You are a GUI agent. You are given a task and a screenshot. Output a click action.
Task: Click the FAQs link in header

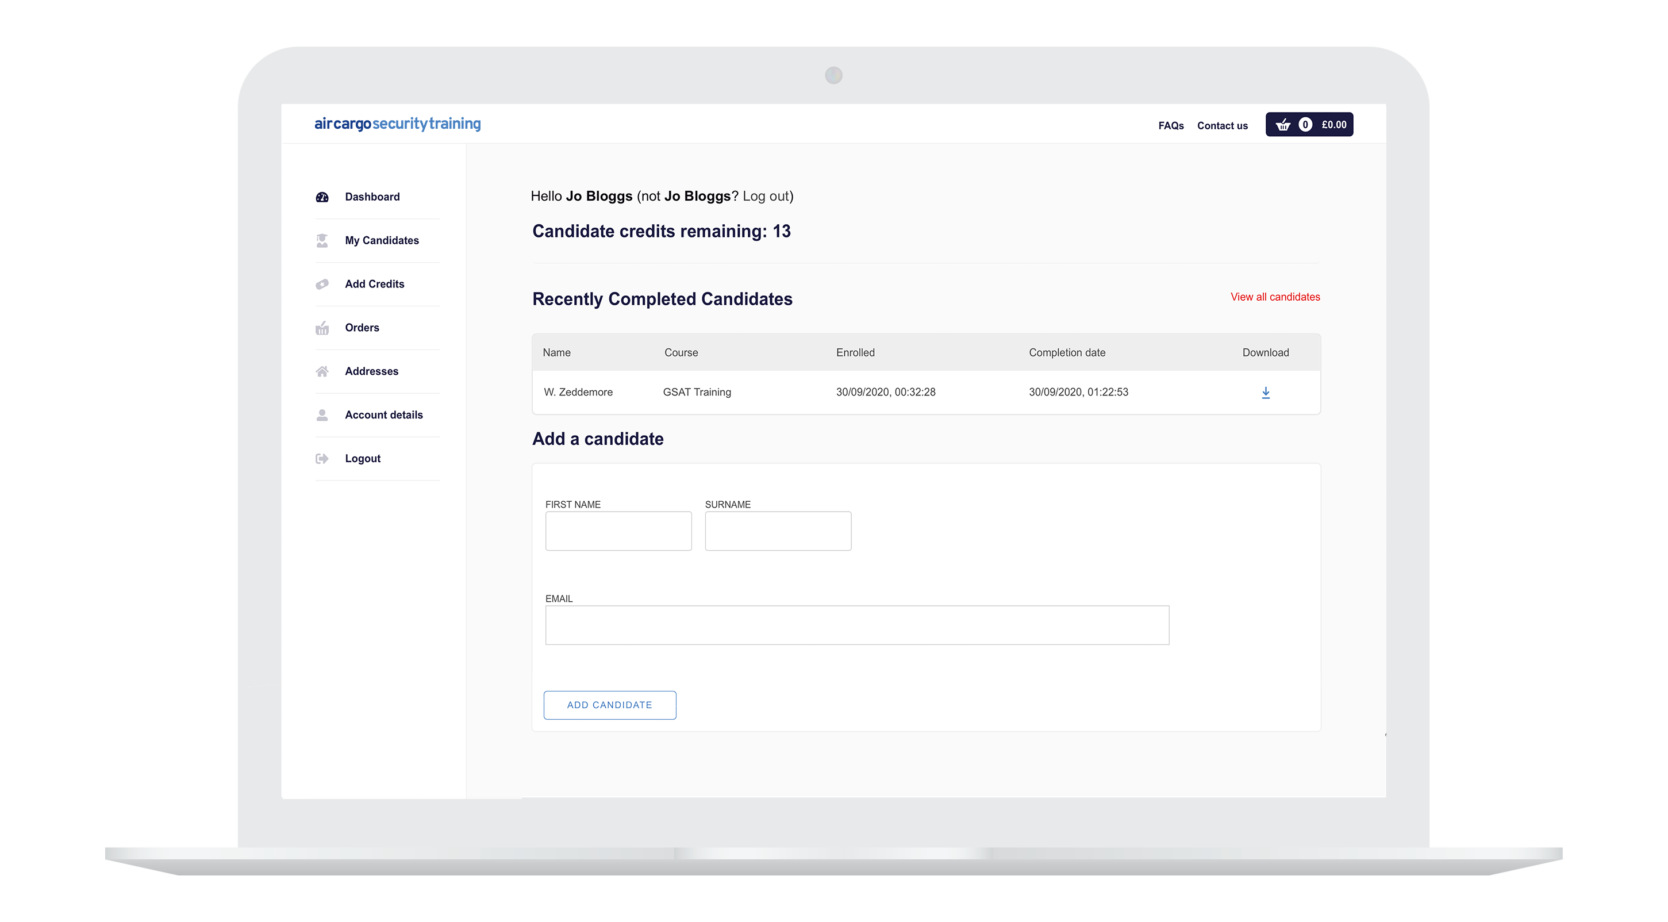(x=1171, y=126)
